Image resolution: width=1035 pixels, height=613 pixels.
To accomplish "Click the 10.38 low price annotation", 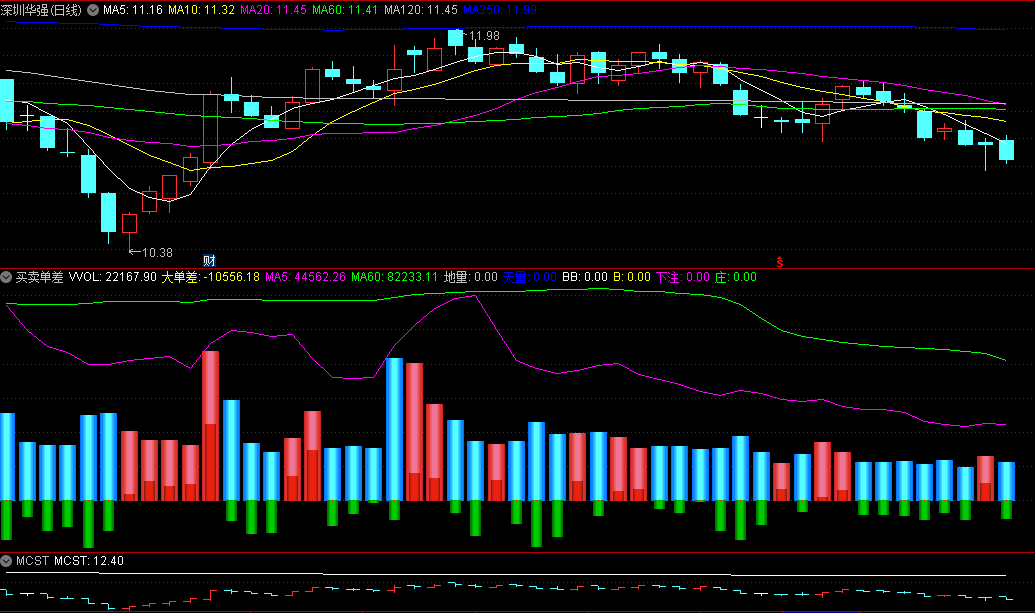I will [x=157, y=253].
